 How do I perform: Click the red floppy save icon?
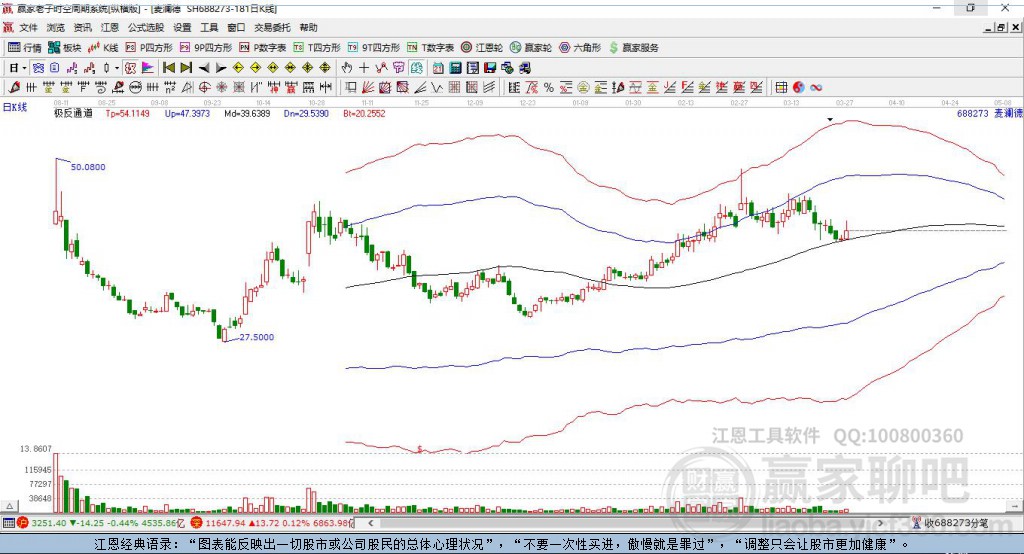click(490, 68)
